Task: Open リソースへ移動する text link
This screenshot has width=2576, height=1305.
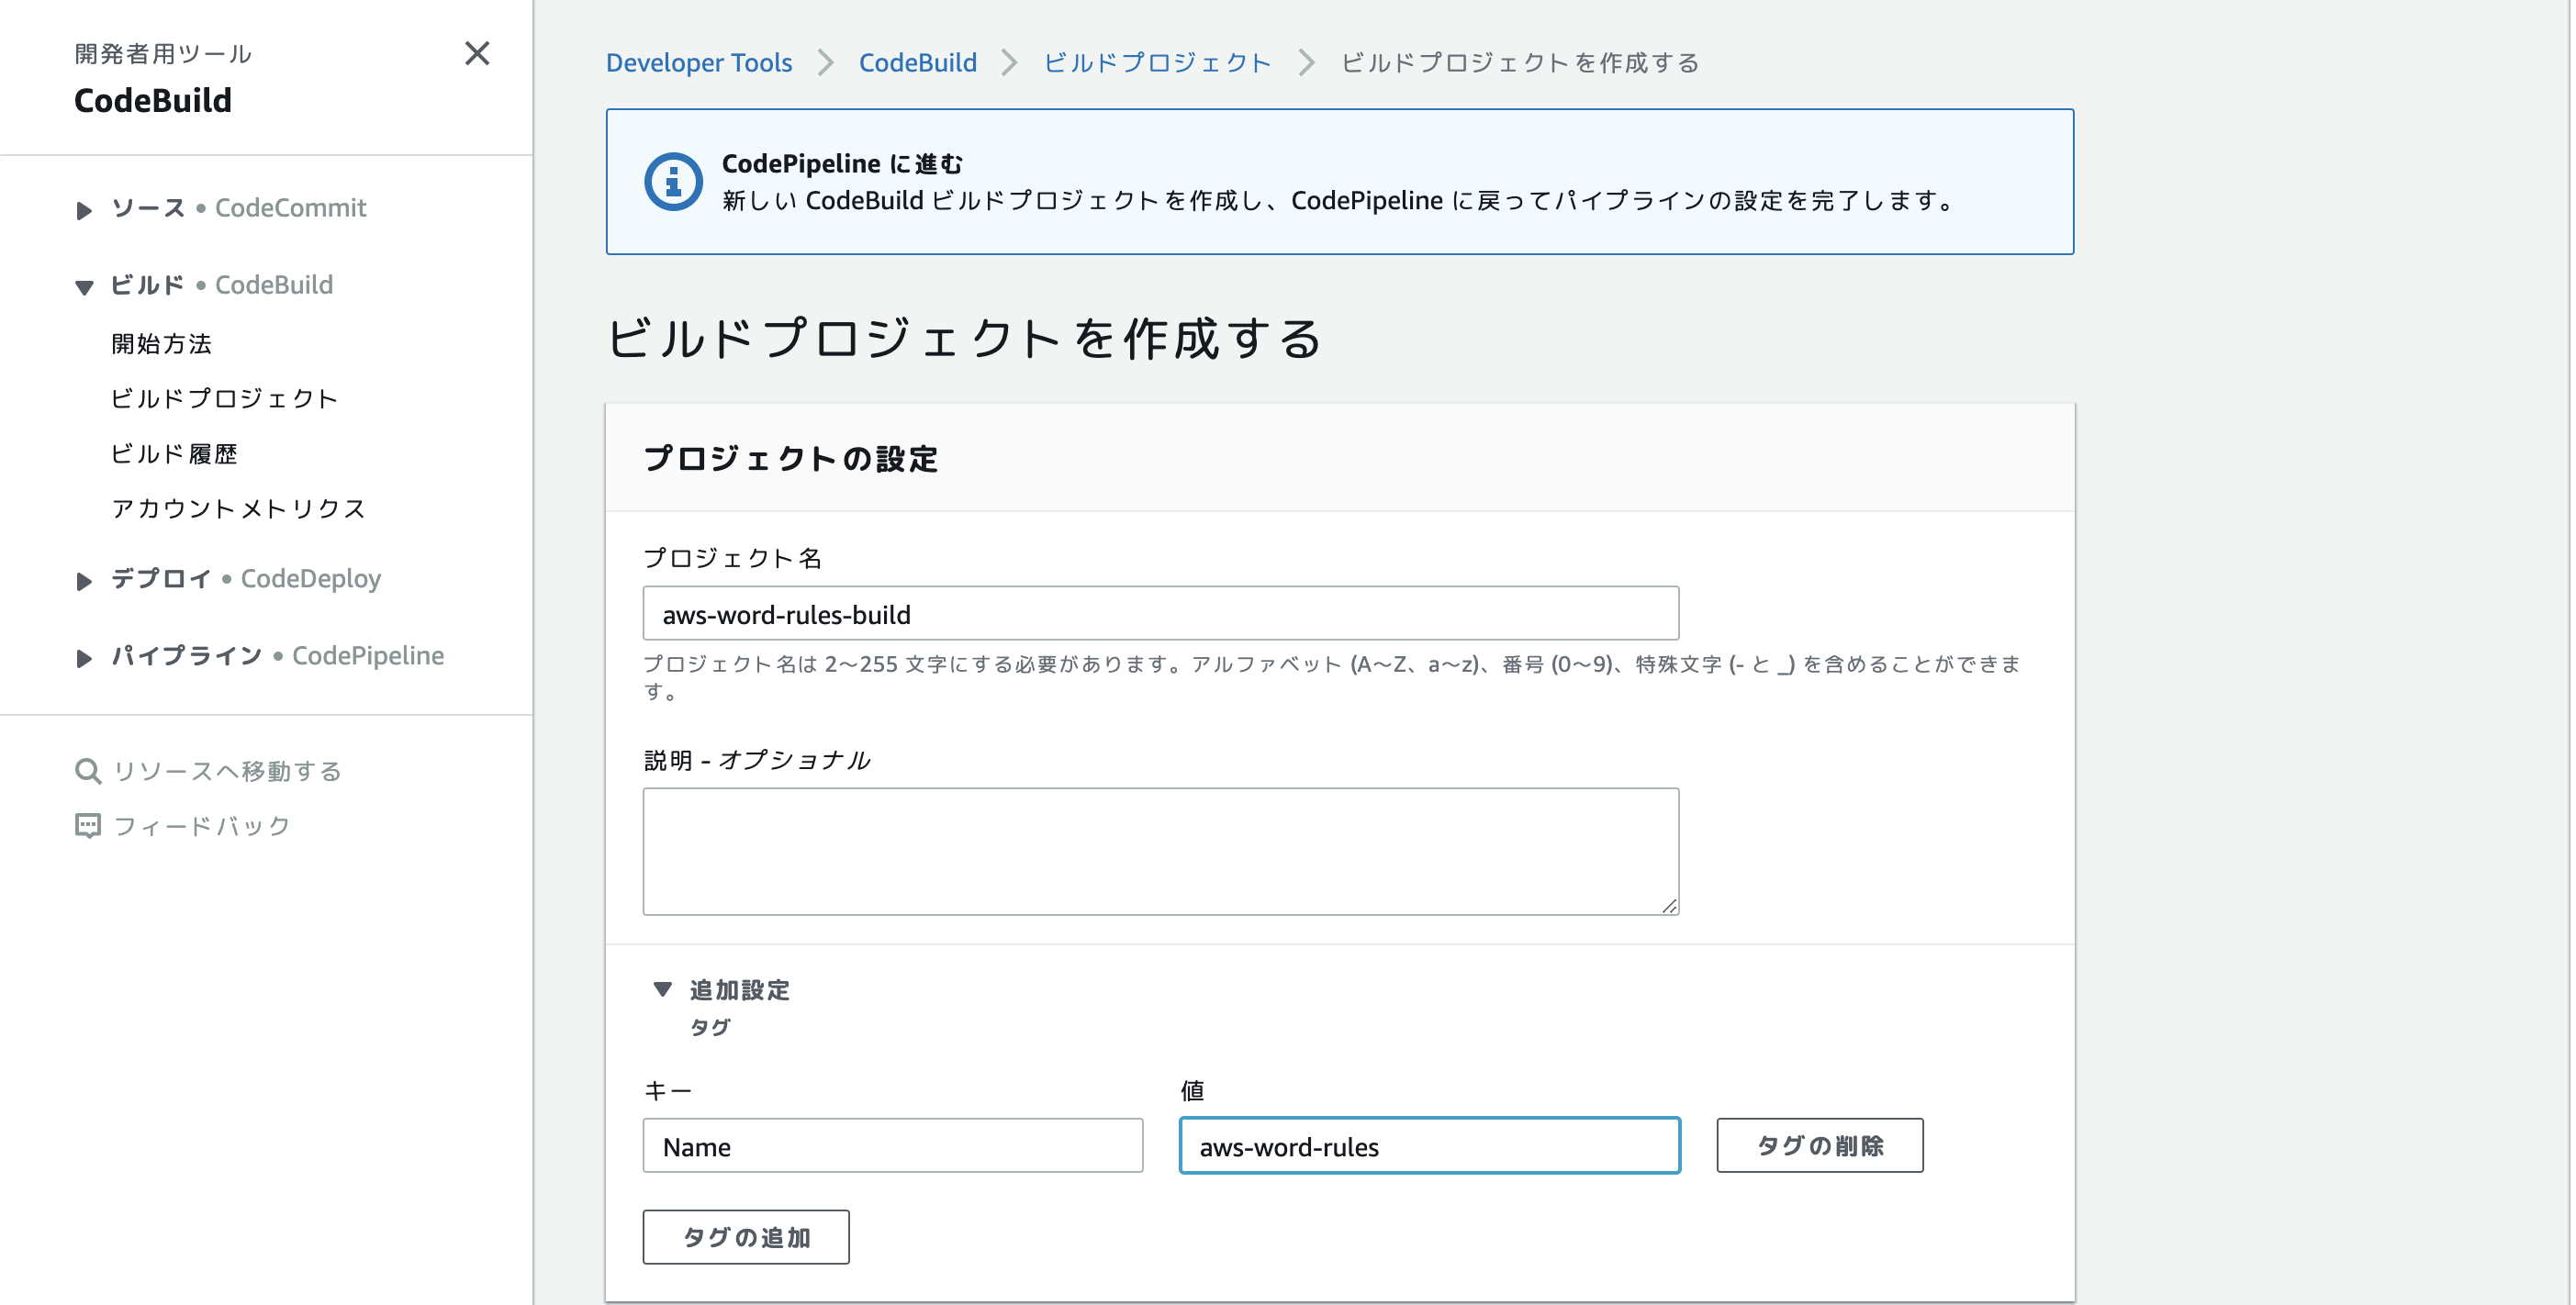Action: [x=228, y=771]
